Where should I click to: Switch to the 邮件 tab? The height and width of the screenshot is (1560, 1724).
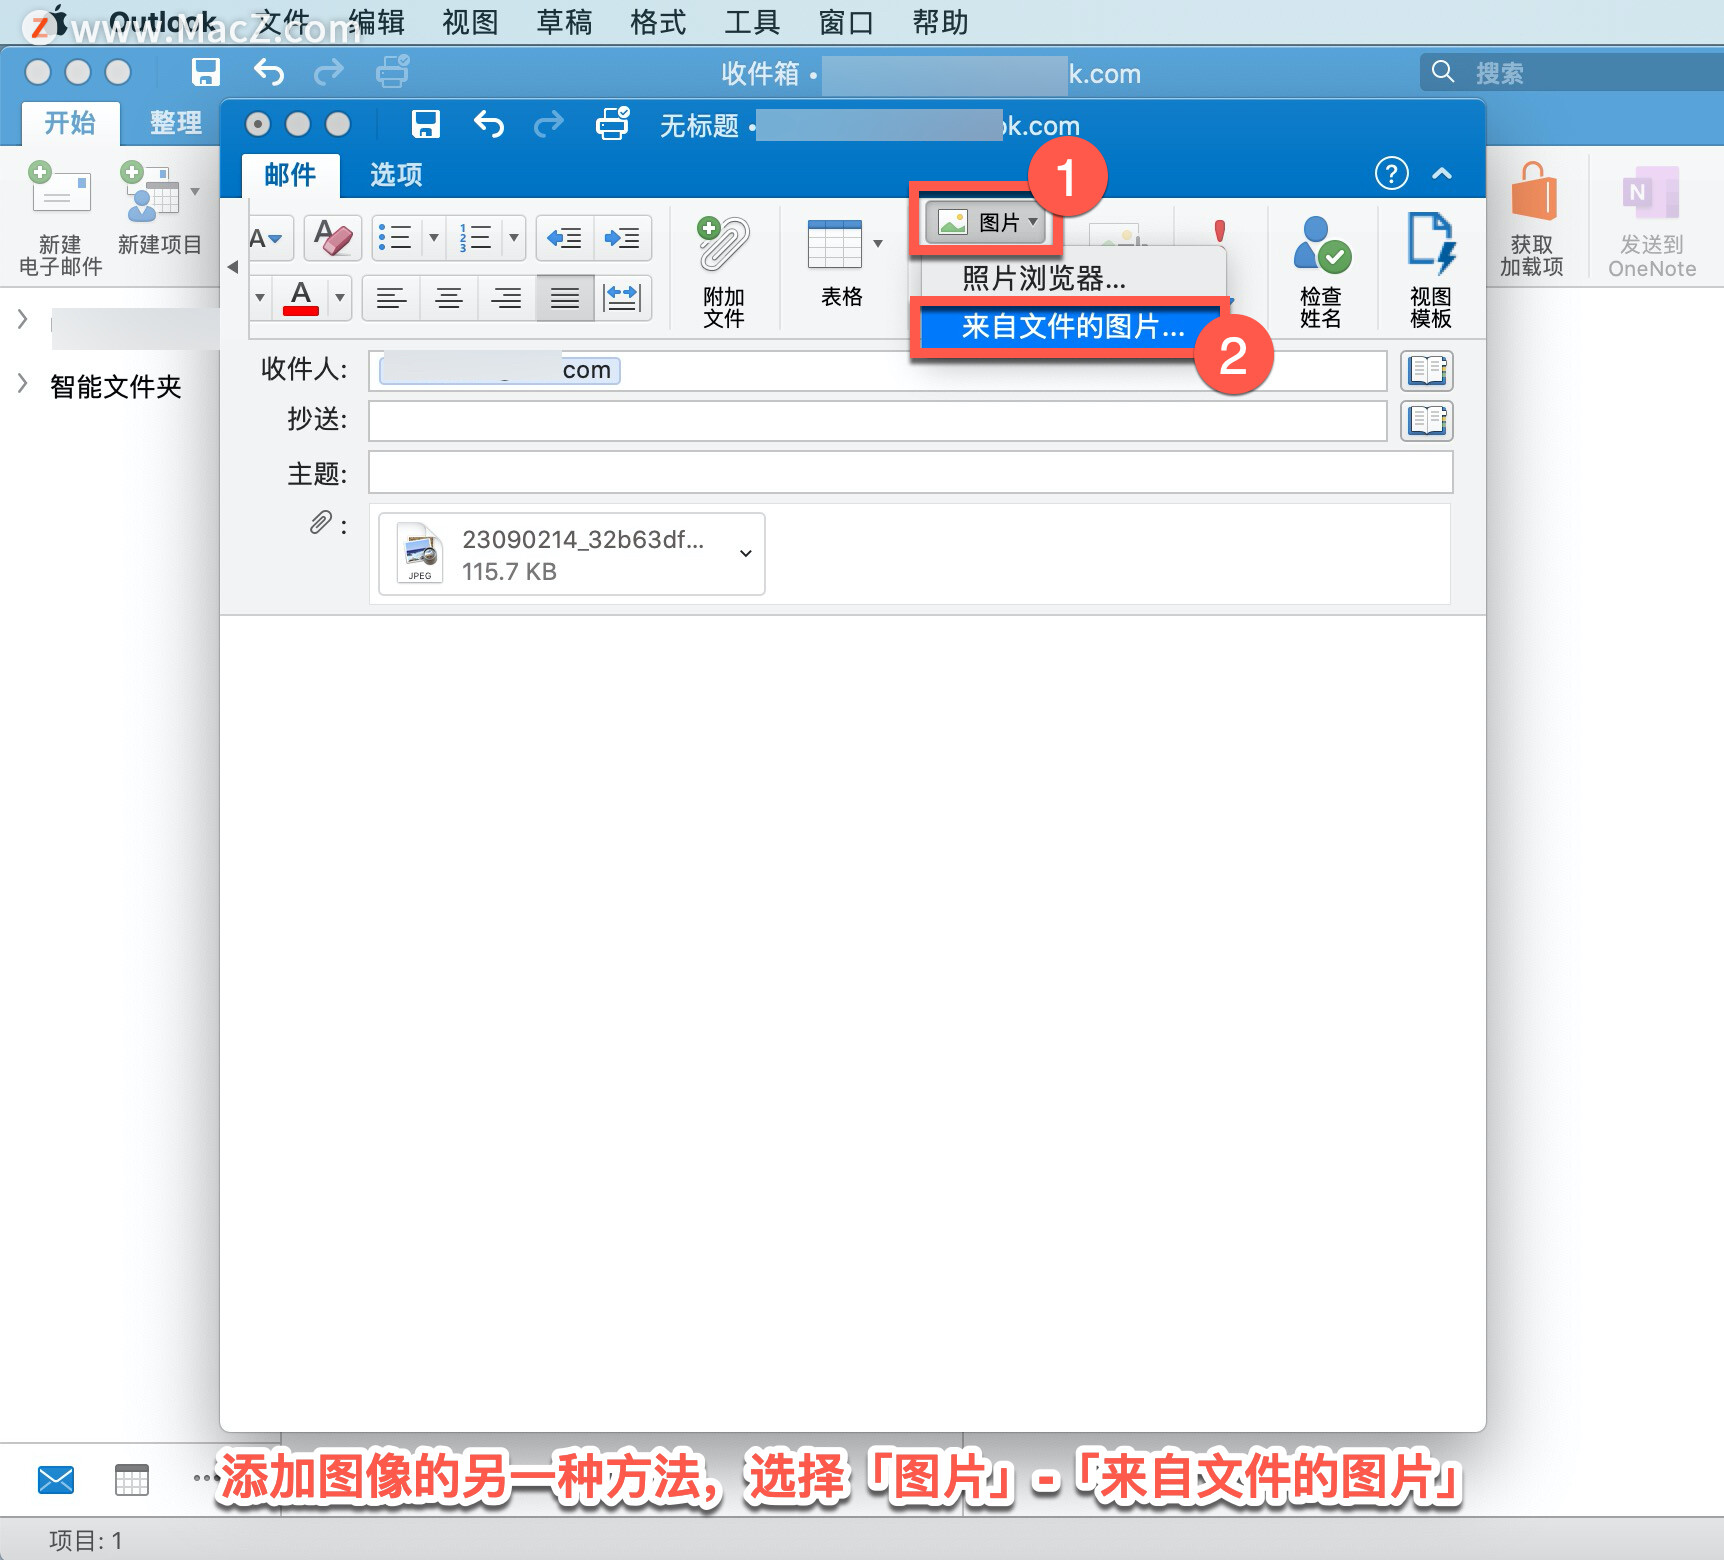(291, 175)
